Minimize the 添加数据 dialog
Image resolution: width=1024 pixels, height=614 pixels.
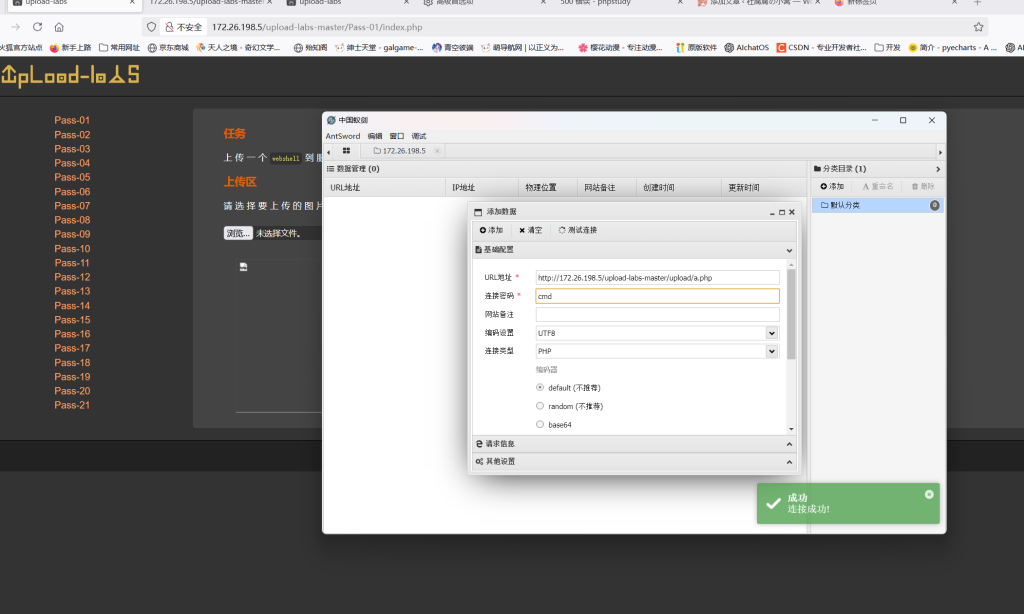tap(772, 212)
